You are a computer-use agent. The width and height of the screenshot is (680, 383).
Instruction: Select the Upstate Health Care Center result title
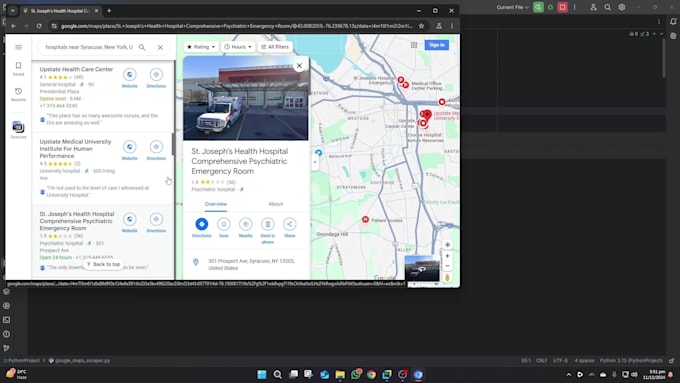point(76,69)
